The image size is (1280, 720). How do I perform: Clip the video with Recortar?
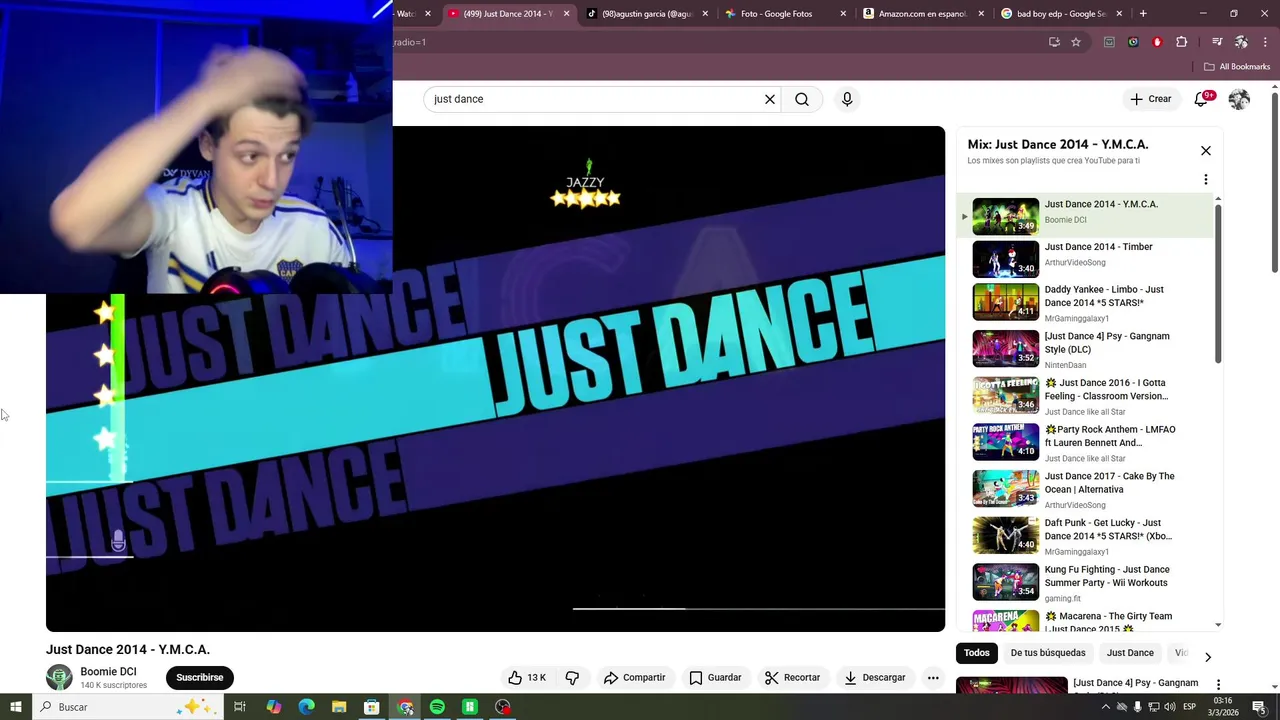tap(792, 677)
